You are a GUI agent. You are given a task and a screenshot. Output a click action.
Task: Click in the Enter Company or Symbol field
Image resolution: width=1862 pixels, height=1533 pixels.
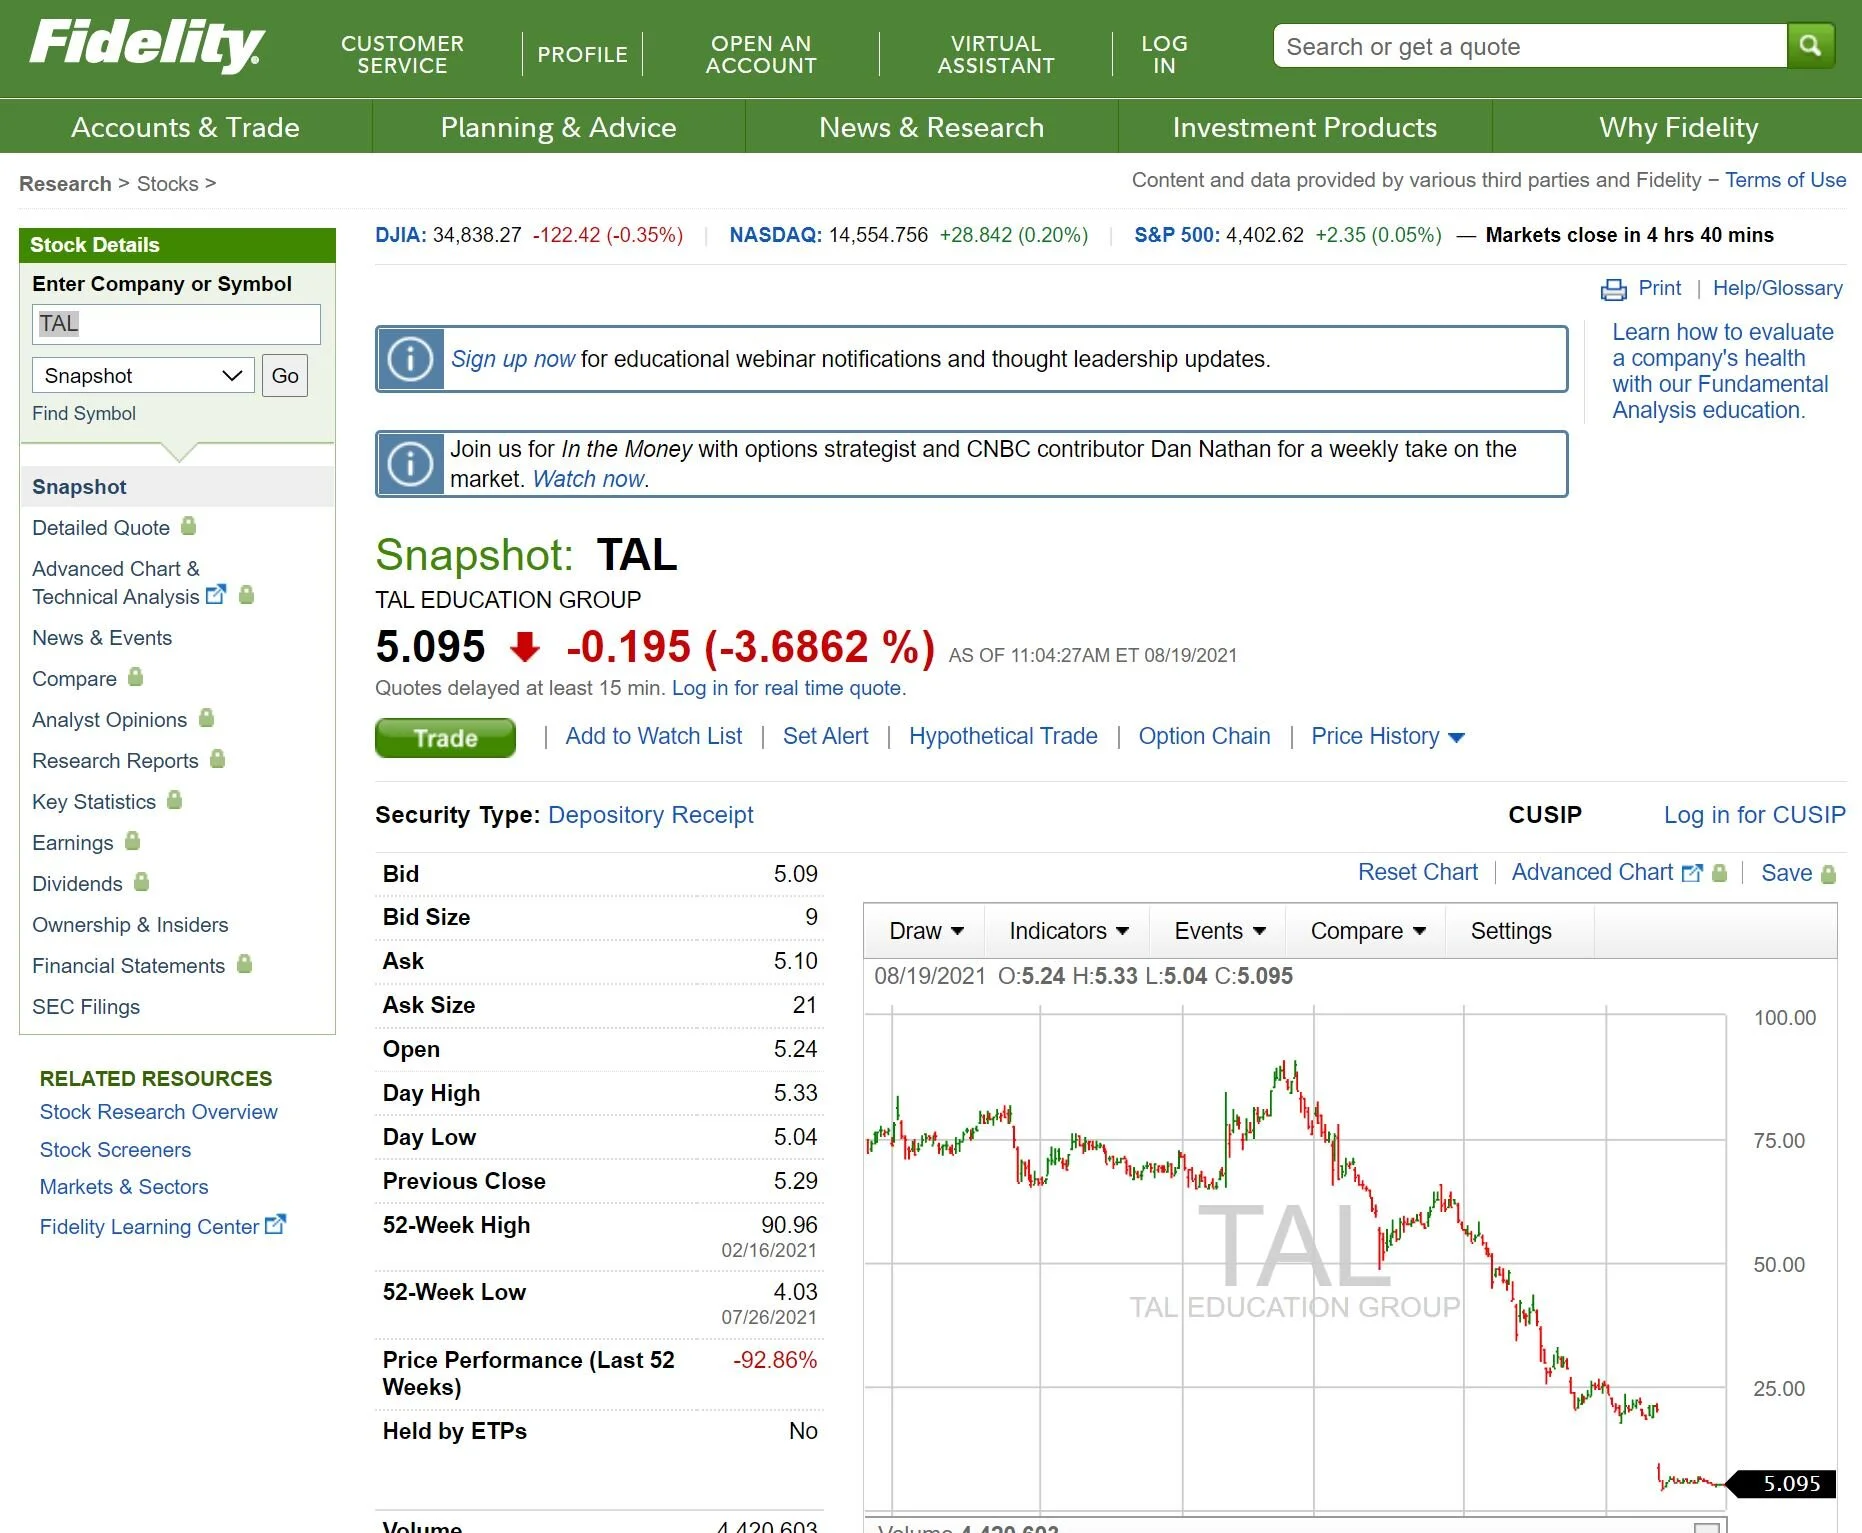click(177, 324)
